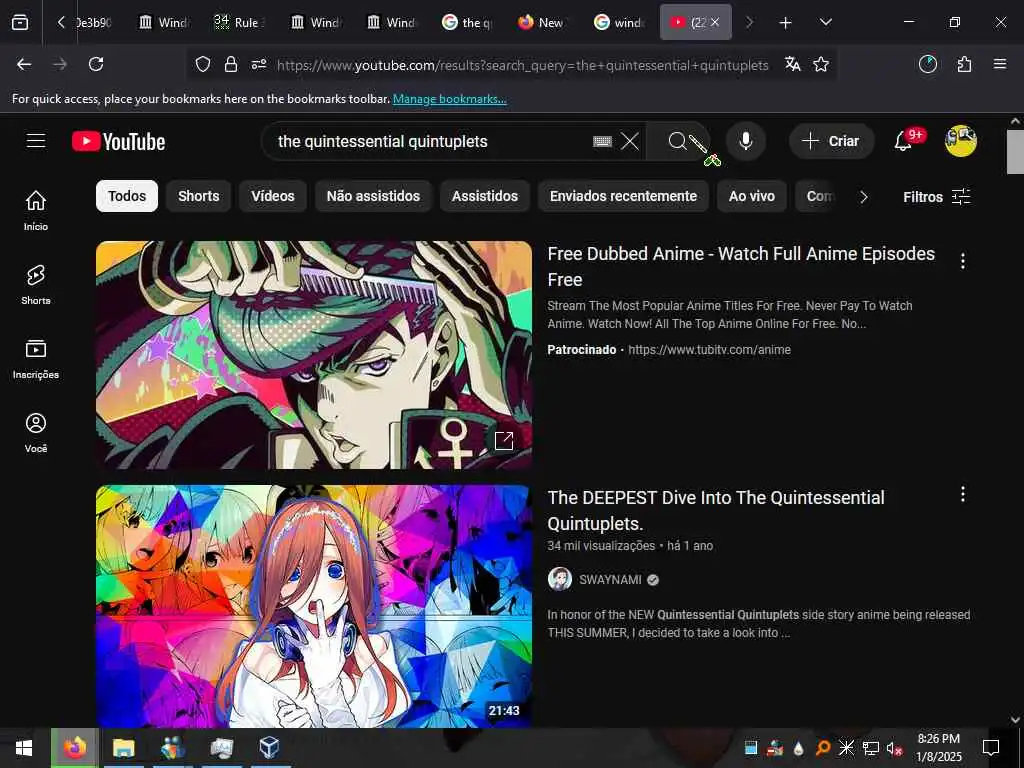Open a new tab with plus
This screenshot has width=1024, height=768.
[786, 23]
